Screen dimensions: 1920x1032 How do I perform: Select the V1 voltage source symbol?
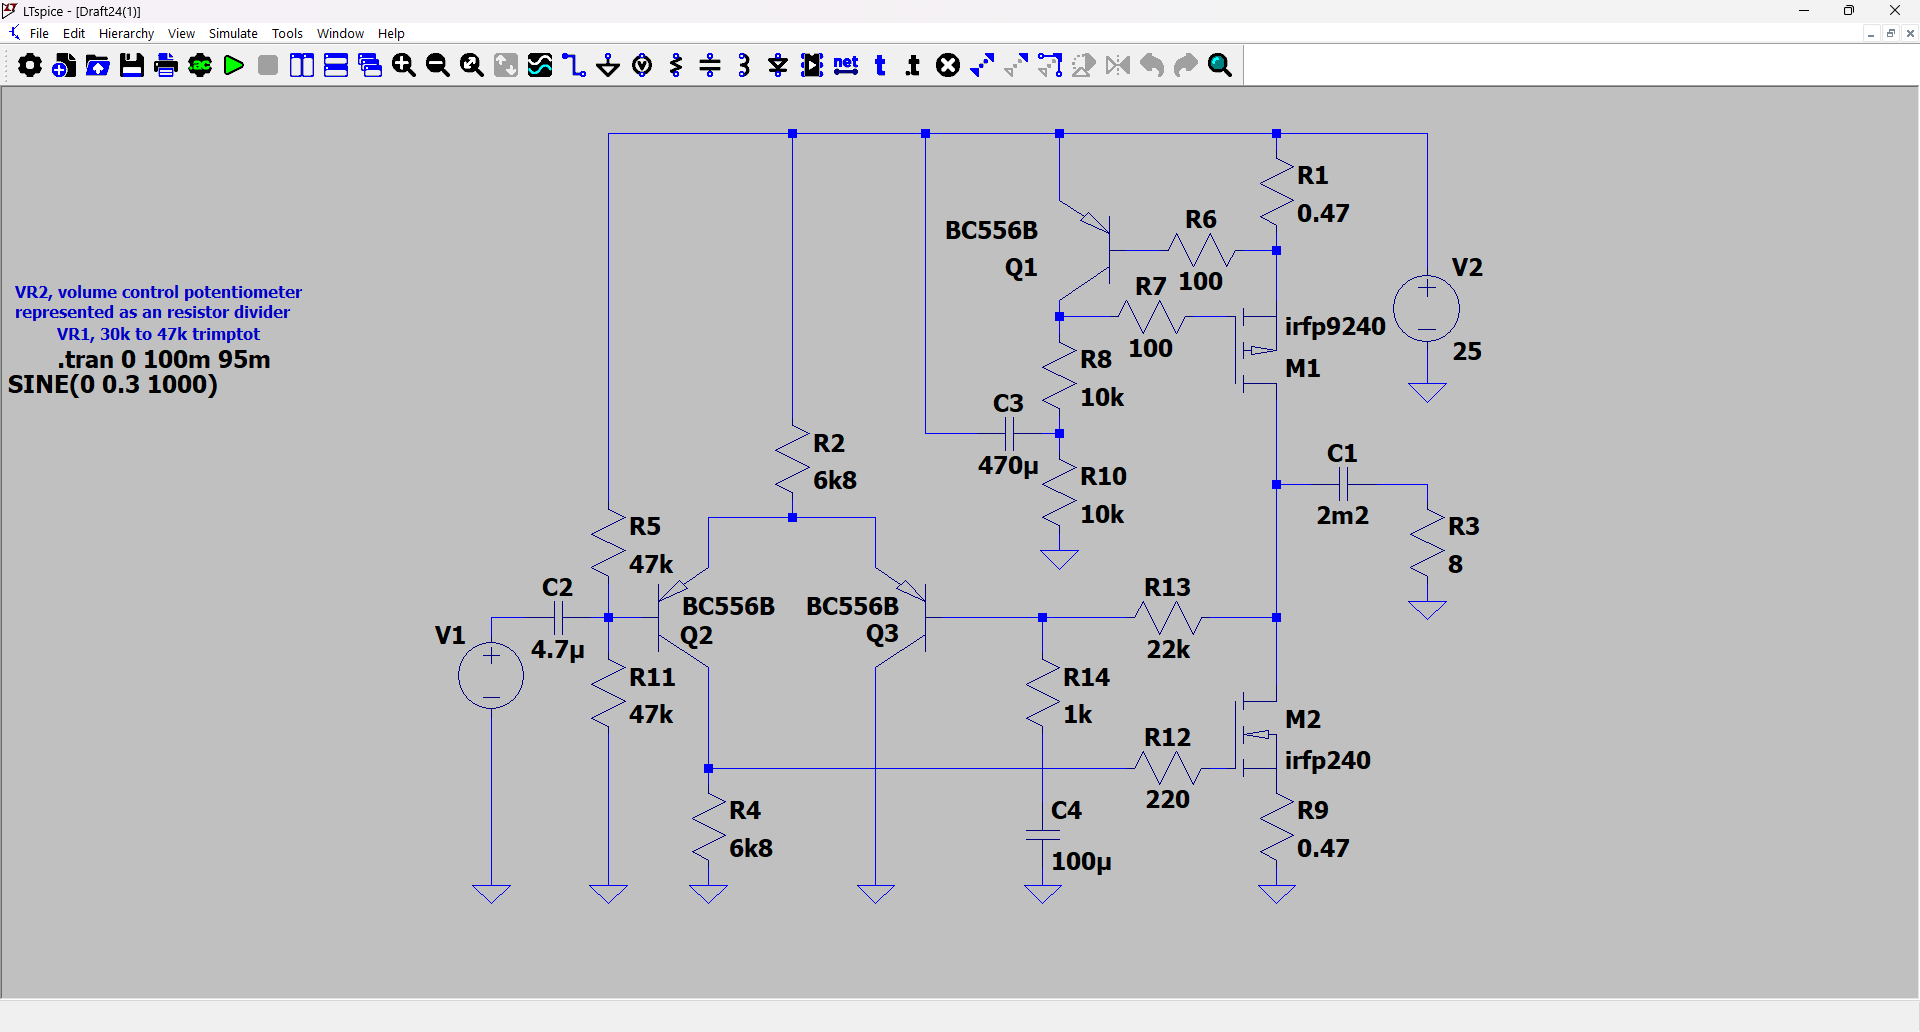tap(491, 676)
